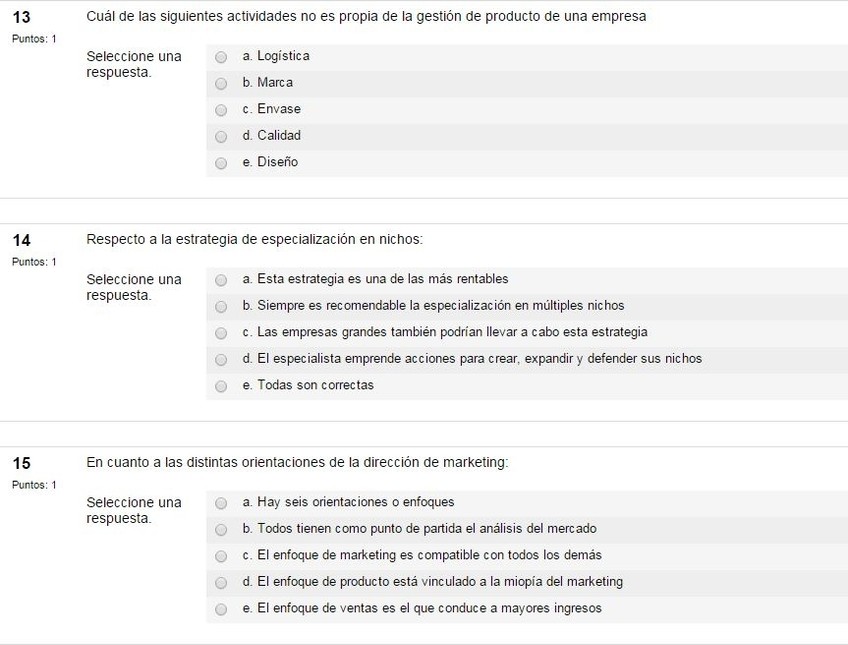
Task: Click question number 13 heading
Action: 21,17
